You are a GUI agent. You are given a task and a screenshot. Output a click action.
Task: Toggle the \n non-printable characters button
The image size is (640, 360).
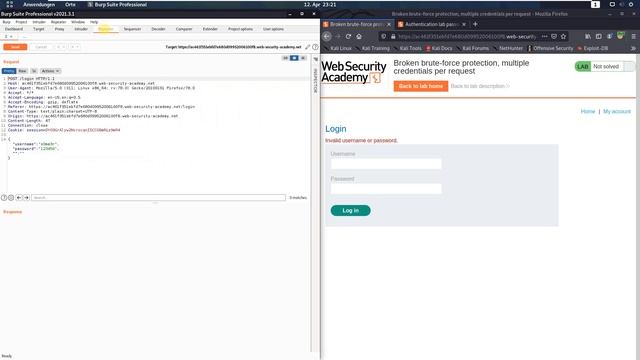tap(34, 71)
